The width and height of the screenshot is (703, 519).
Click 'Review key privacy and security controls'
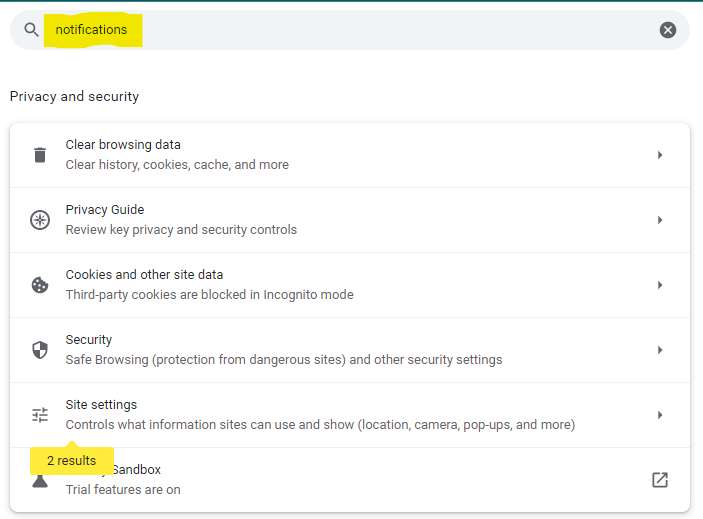coord(181,229)
